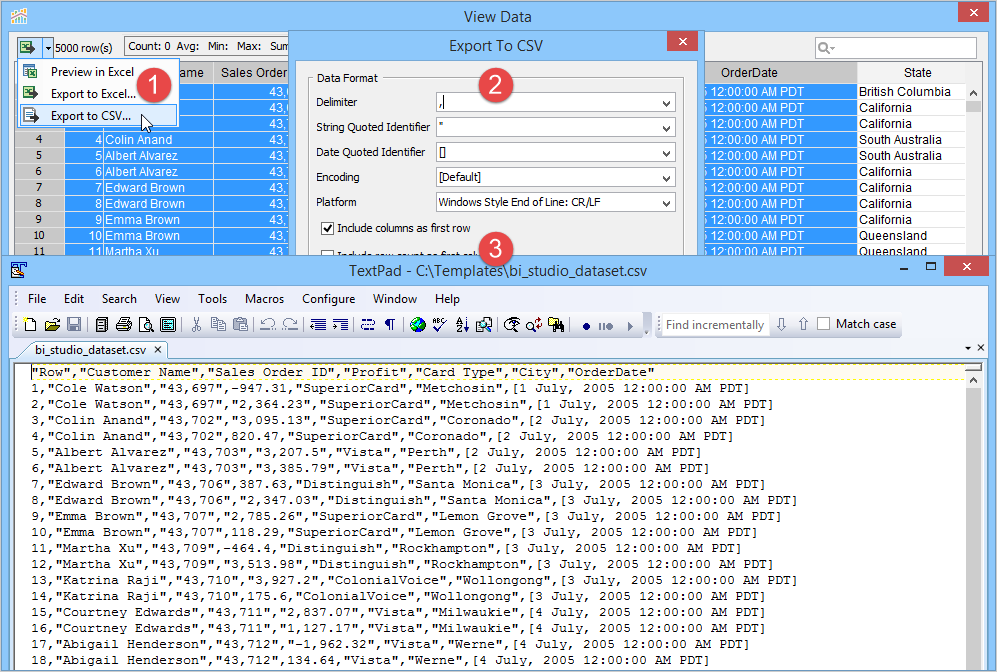Click the Find incrementally input field

click(x=714, y=325)
